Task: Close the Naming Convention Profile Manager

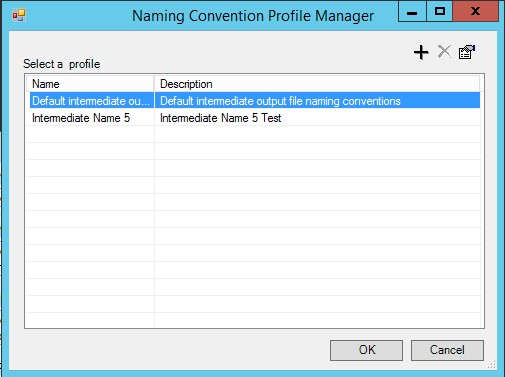Action: click(x=475, y=12)
